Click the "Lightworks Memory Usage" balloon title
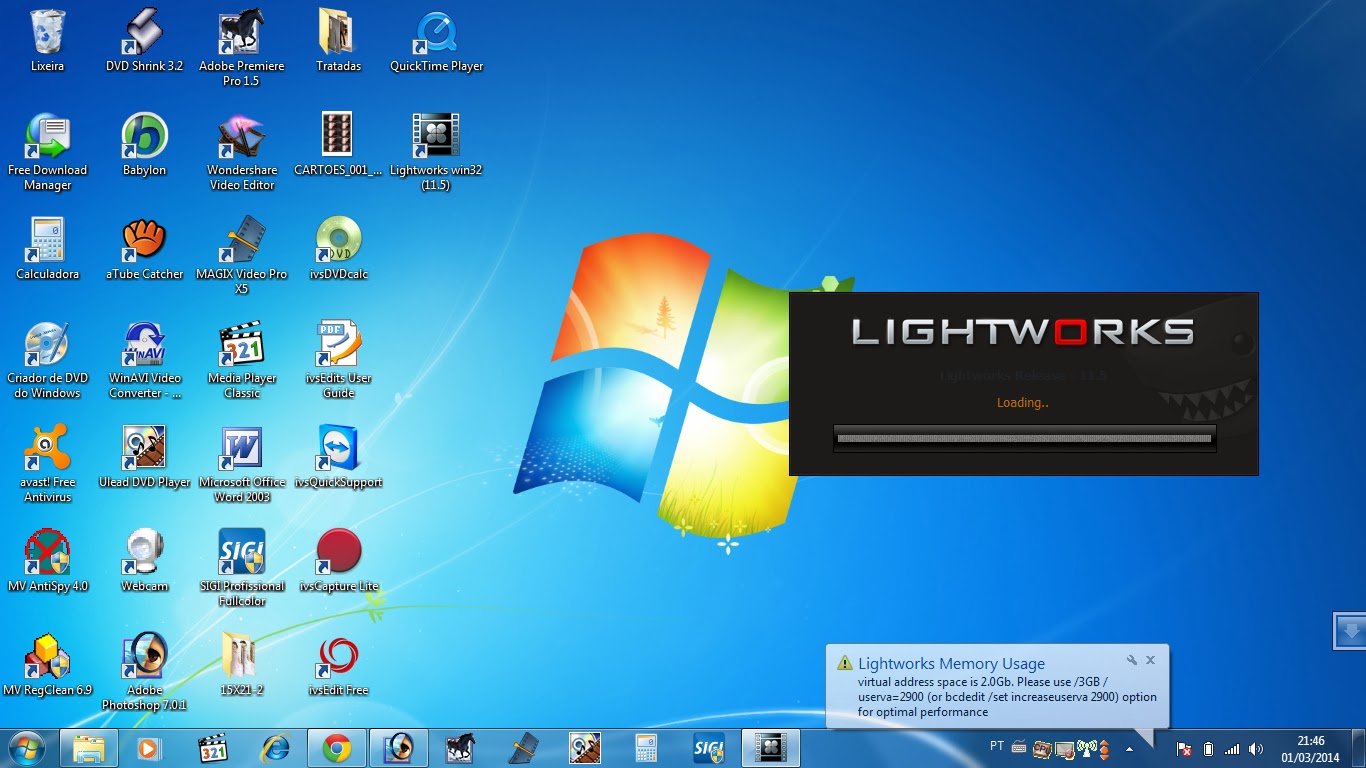The width and height of the screenshot is (1366, 768). 951,663
